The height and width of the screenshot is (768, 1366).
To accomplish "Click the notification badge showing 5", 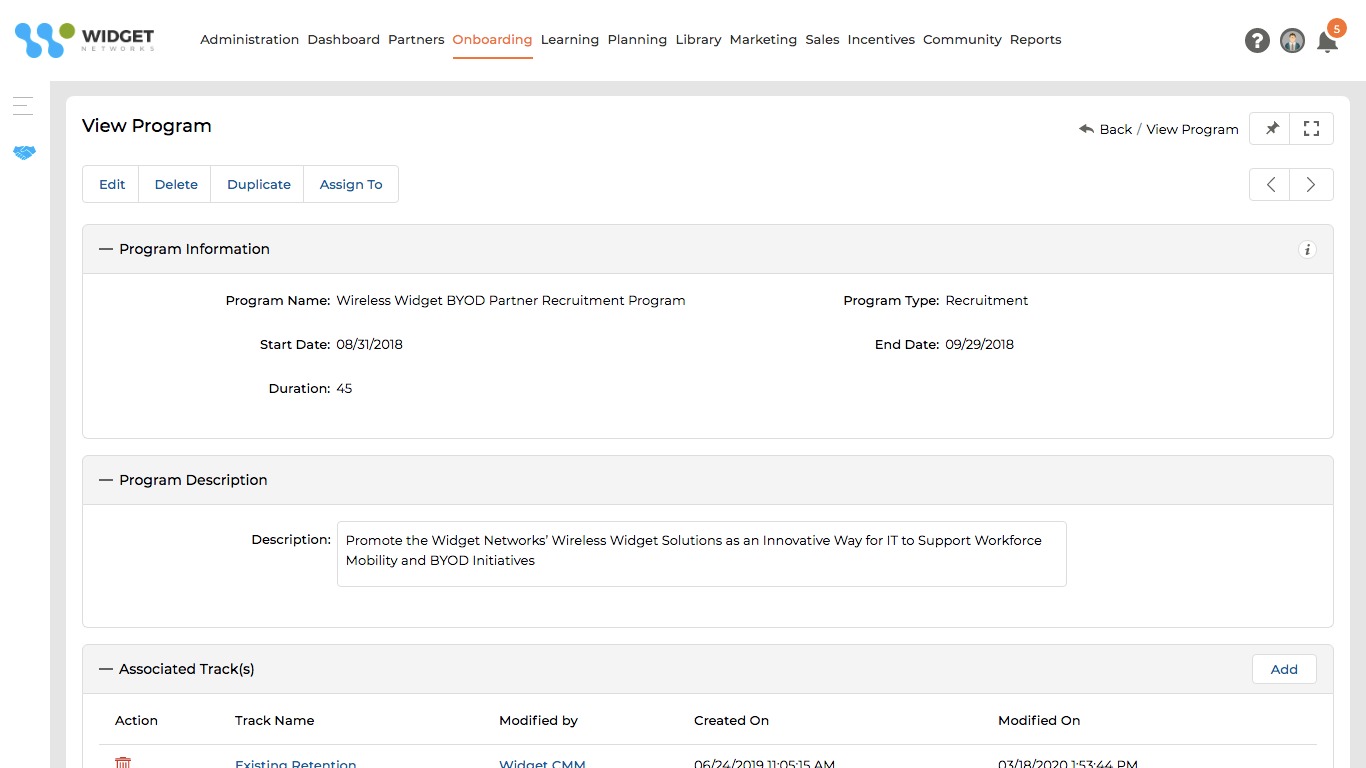I will 1336,28.
